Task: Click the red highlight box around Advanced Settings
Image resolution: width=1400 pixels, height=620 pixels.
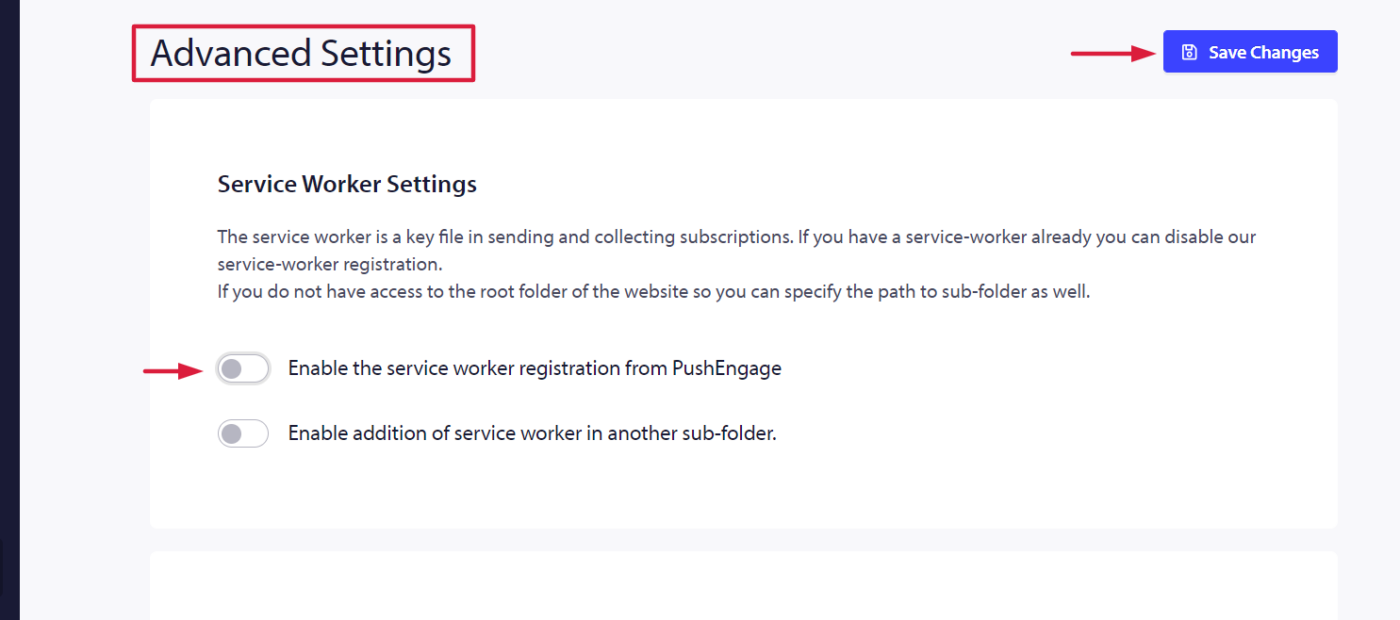Action: click(x=303, y=53)
